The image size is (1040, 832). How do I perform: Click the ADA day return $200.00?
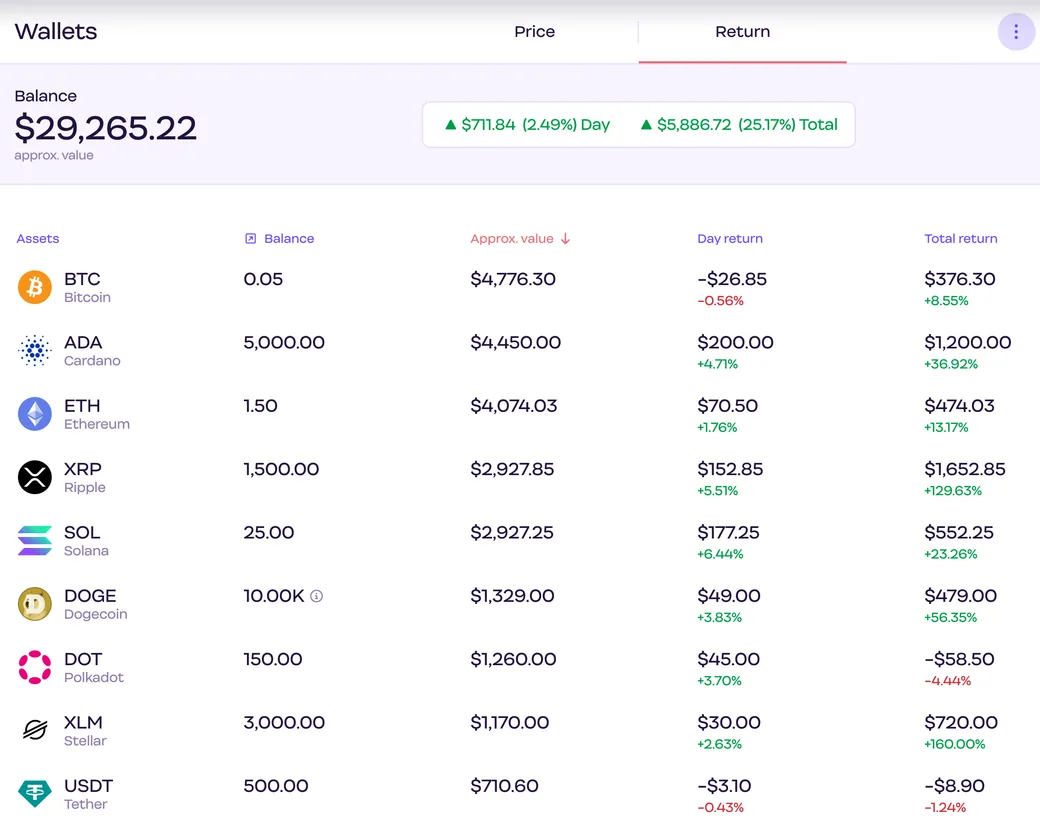[x=736, y=342]
